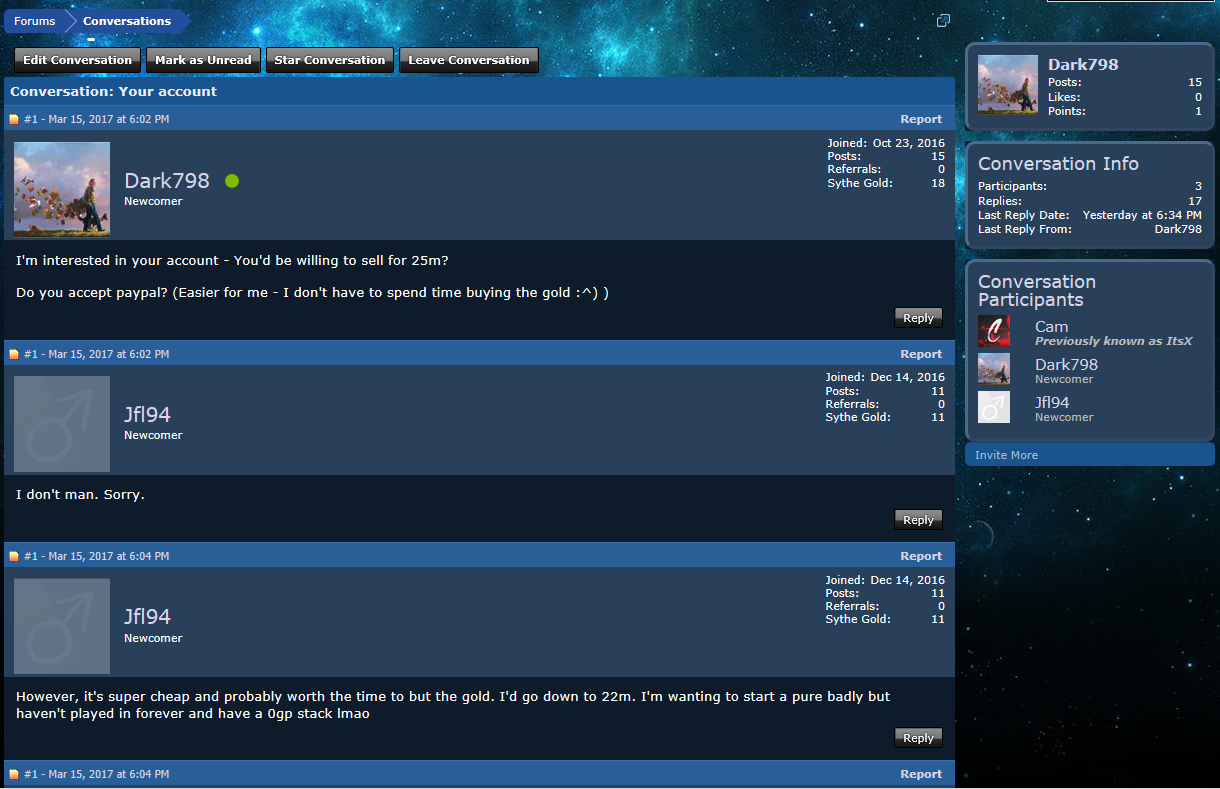Open Cam's profile name link

pyautogui.click(x=1052, y=327)
